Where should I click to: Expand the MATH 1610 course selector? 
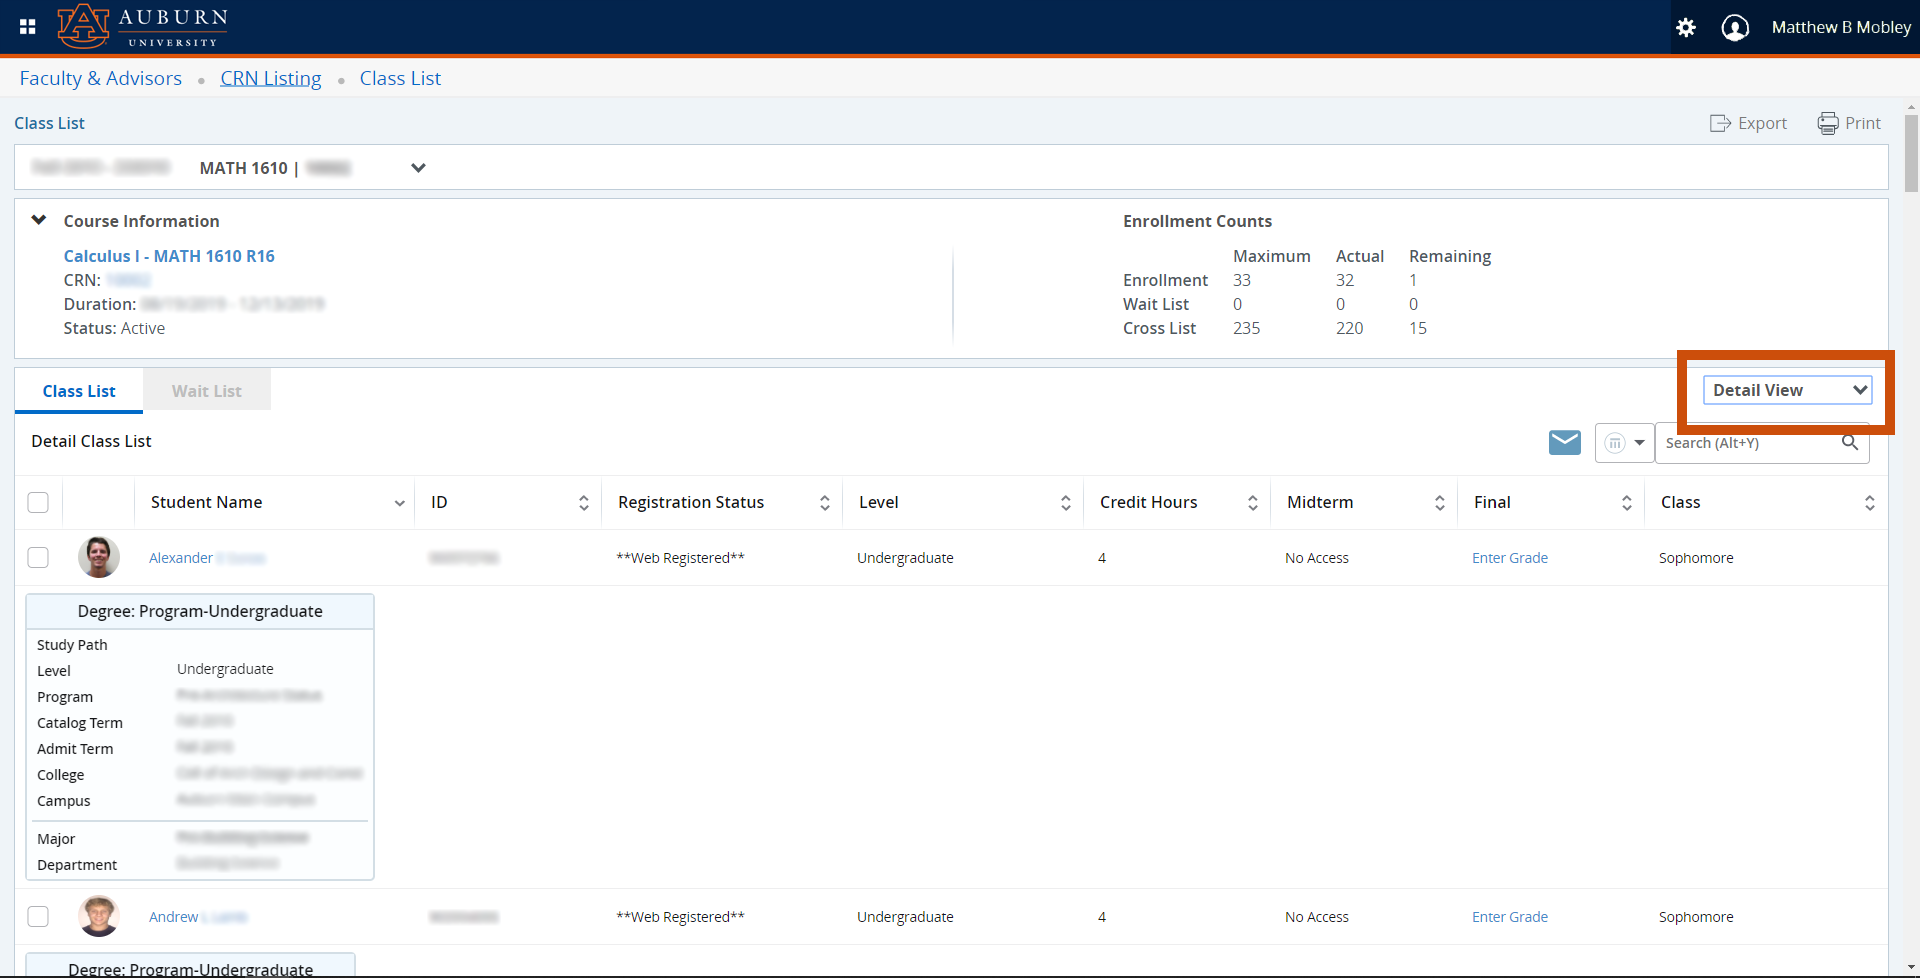pos(418,168)
